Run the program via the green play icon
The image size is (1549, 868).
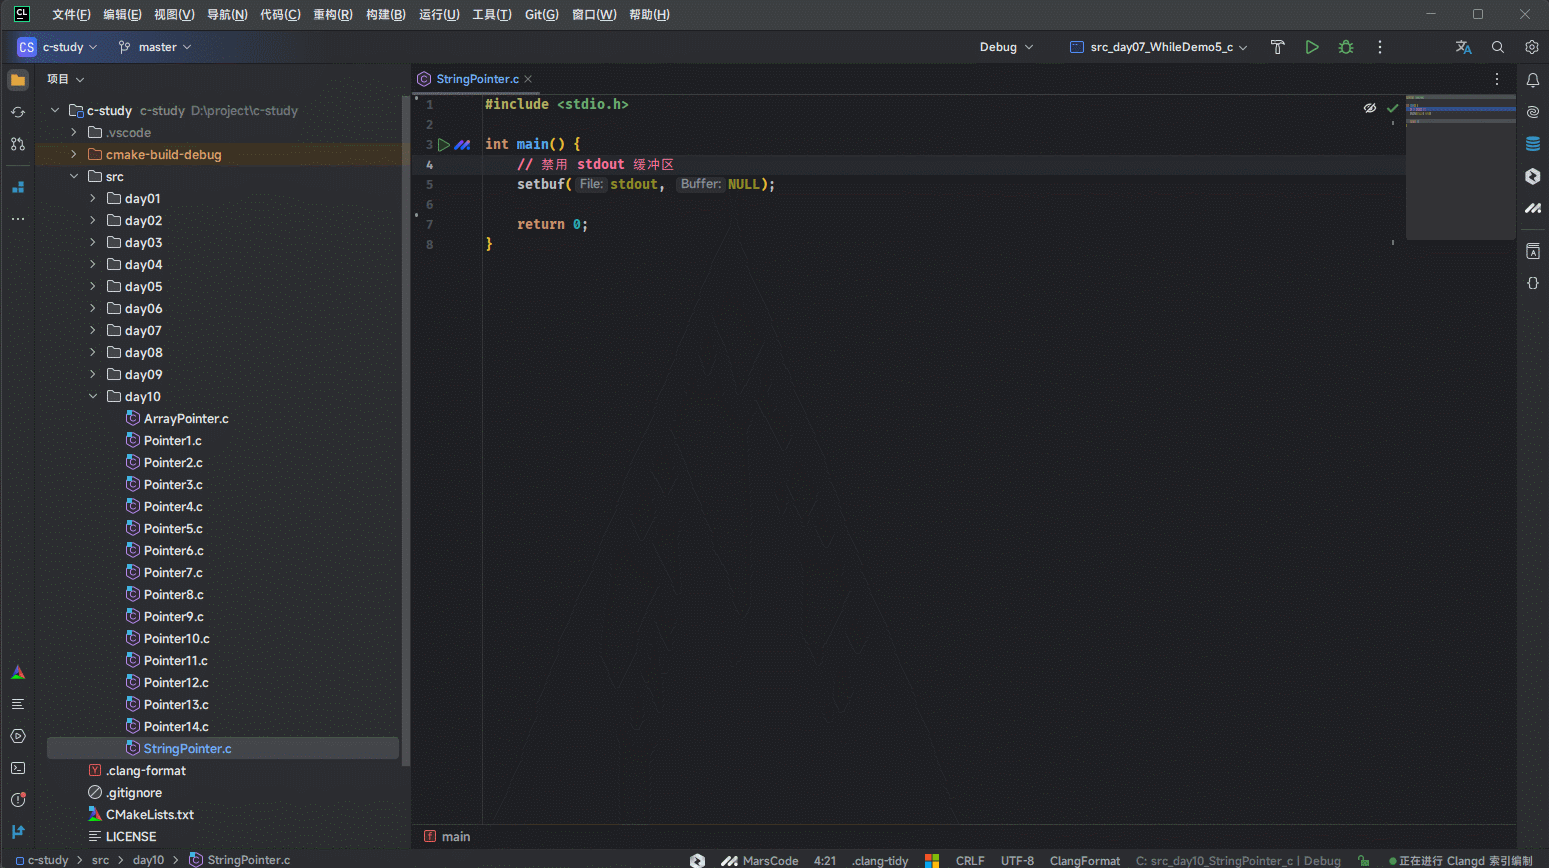[x=1312, y=46]
